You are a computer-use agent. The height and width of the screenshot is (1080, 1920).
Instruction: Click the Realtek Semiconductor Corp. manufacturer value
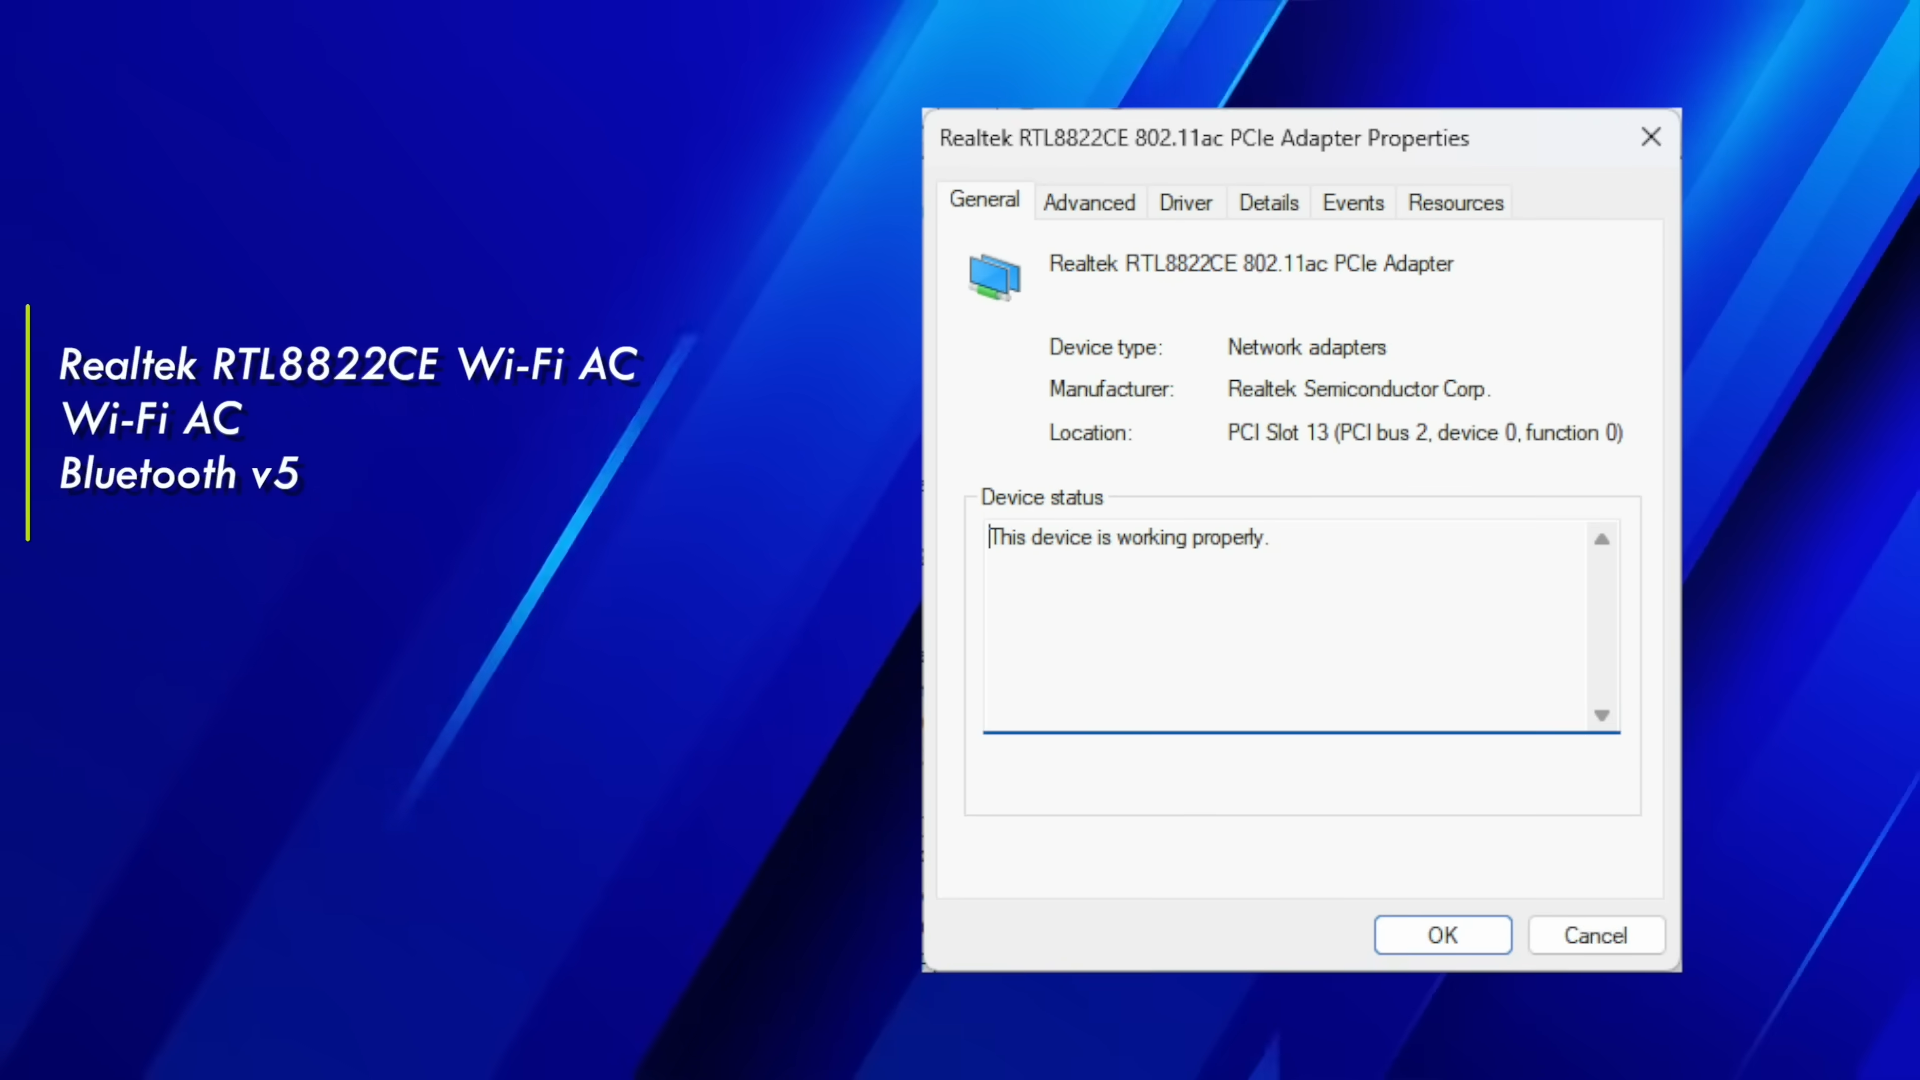1358,389
